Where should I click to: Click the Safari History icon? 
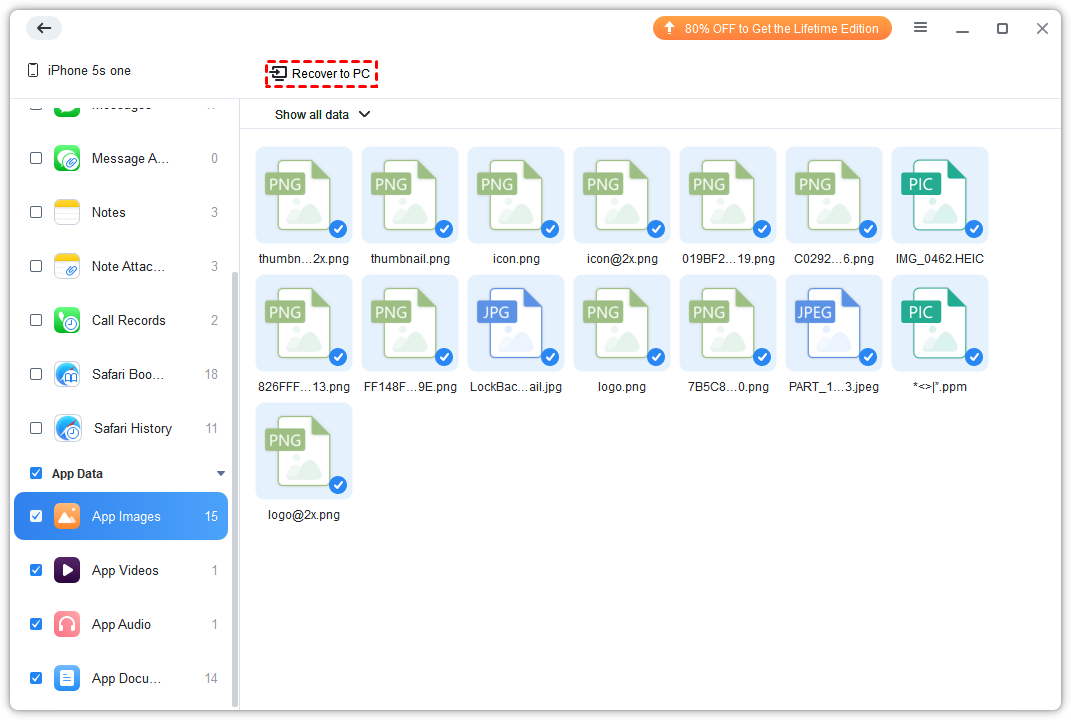[x=68, y=428]
